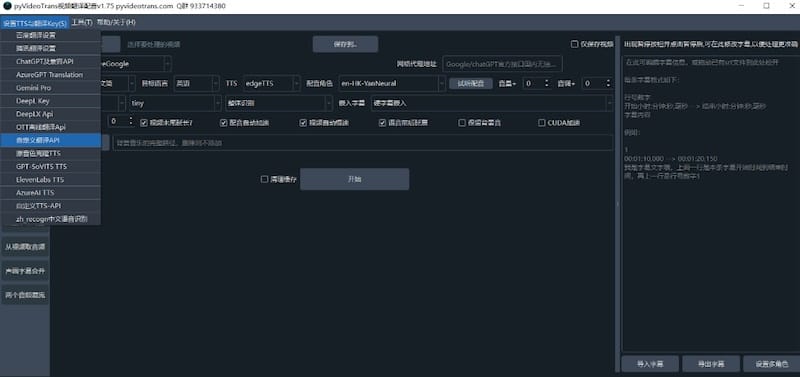Select GPT-SoVITS TTS menu entry
Viewport: 800px width, 377px height.
pyautogui.click(x=51, y=166)
